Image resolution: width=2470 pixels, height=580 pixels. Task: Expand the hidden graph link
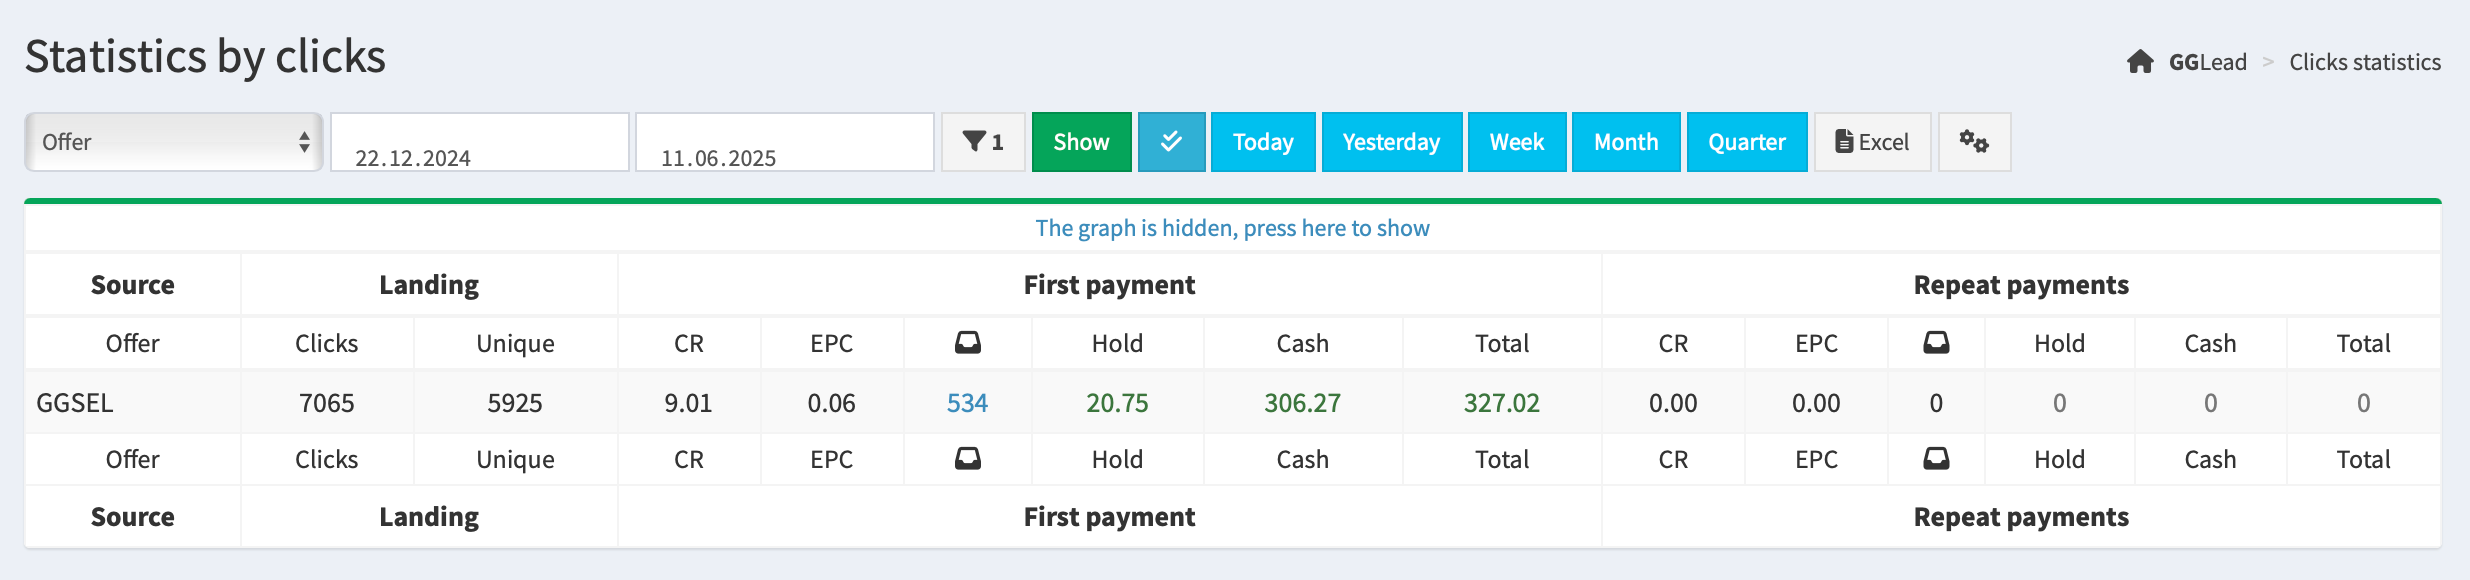pos(1232,228)
